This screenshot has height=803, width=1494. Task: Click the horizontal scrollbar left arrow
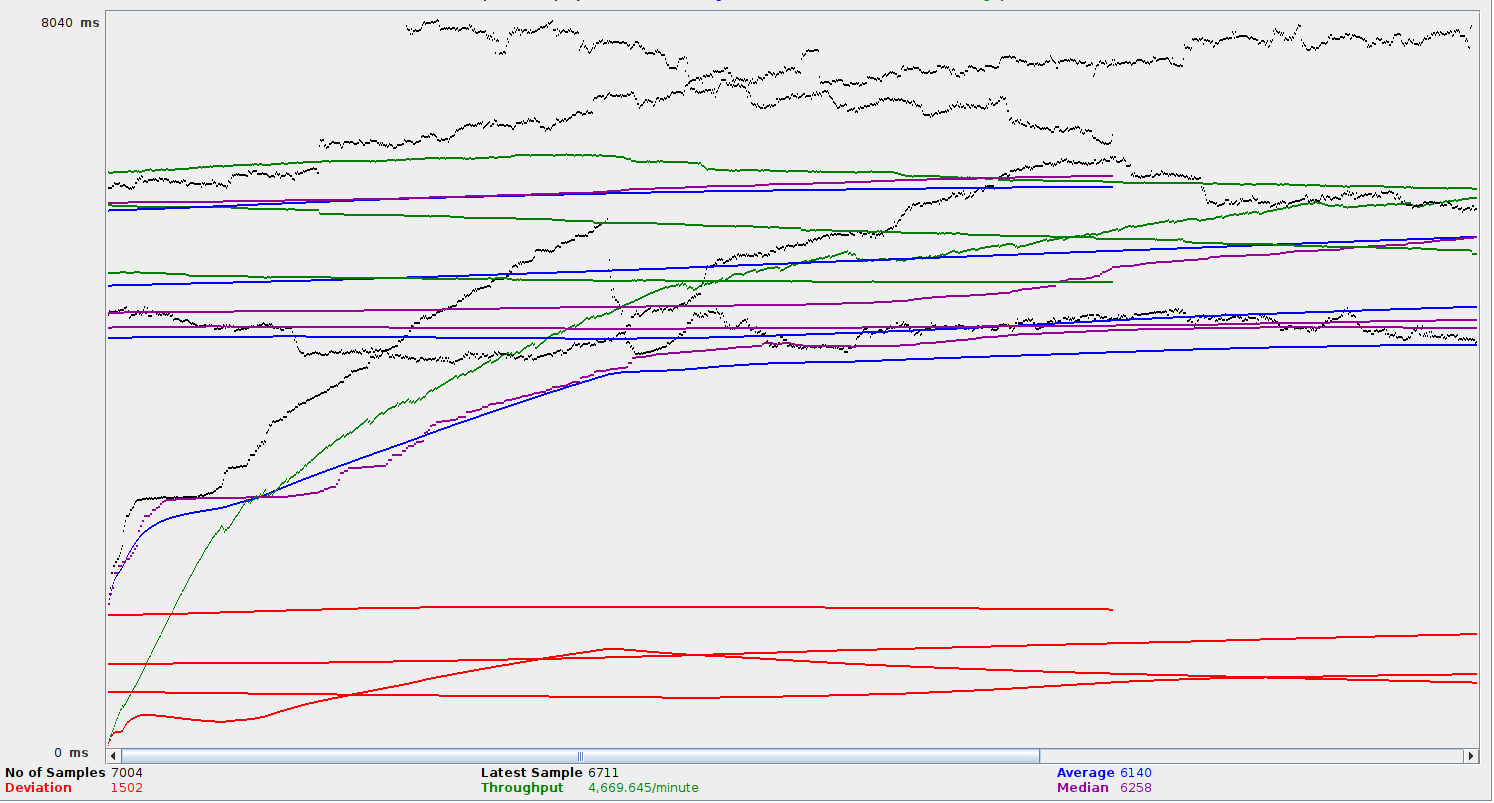coord(113,757)
